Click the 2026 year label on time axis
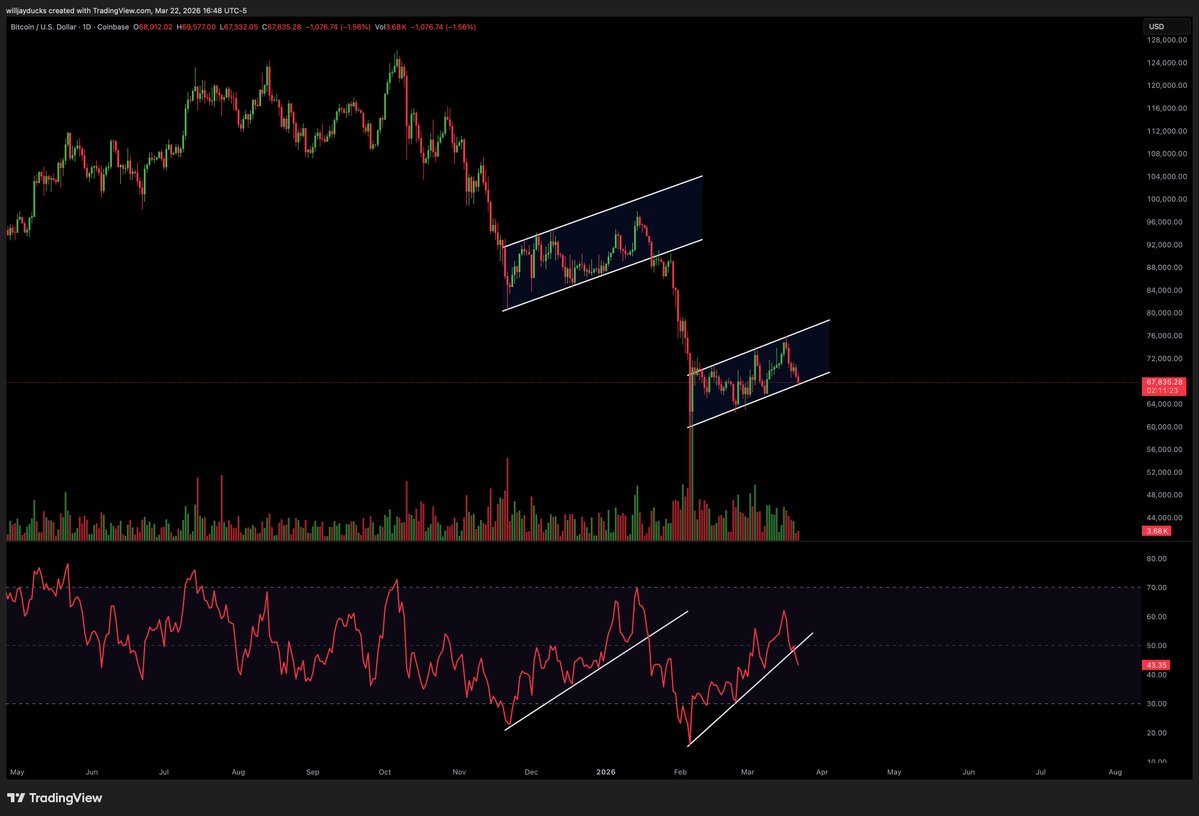 pyautogui.click(x=606, y=772)
